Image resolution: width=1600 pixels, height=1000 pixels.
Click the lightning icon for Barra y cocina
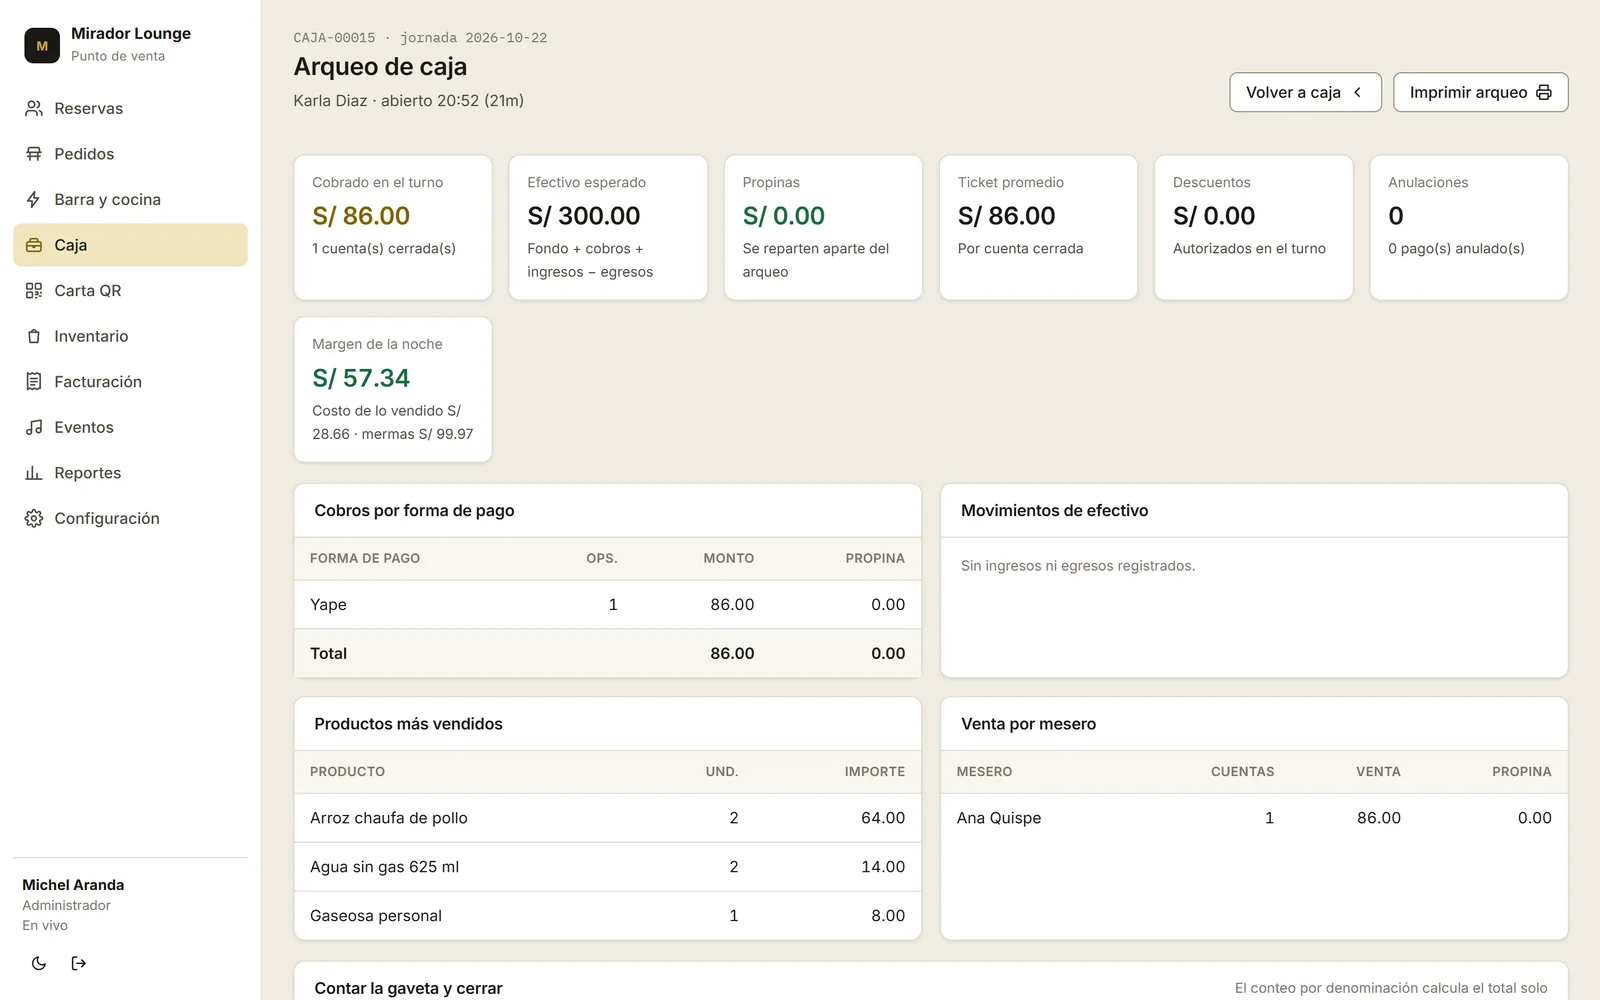34,199
